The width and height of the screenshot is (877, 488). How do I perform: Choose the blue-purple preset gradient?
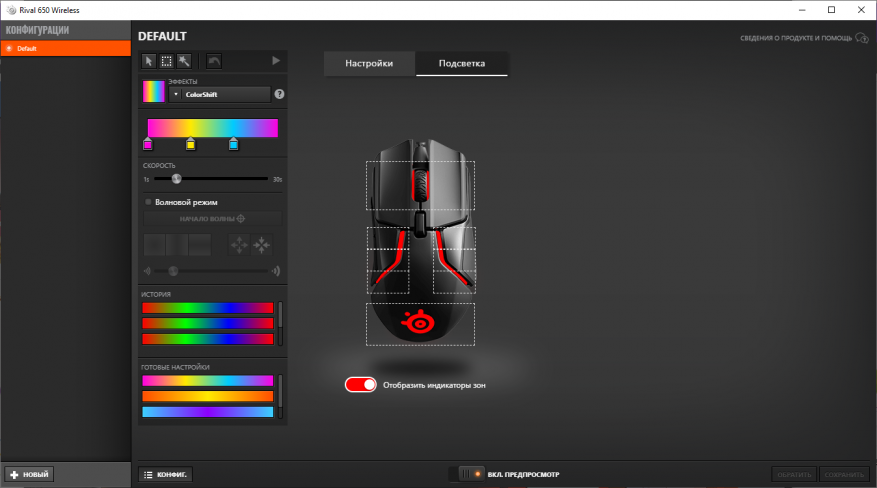pos(208,412)
